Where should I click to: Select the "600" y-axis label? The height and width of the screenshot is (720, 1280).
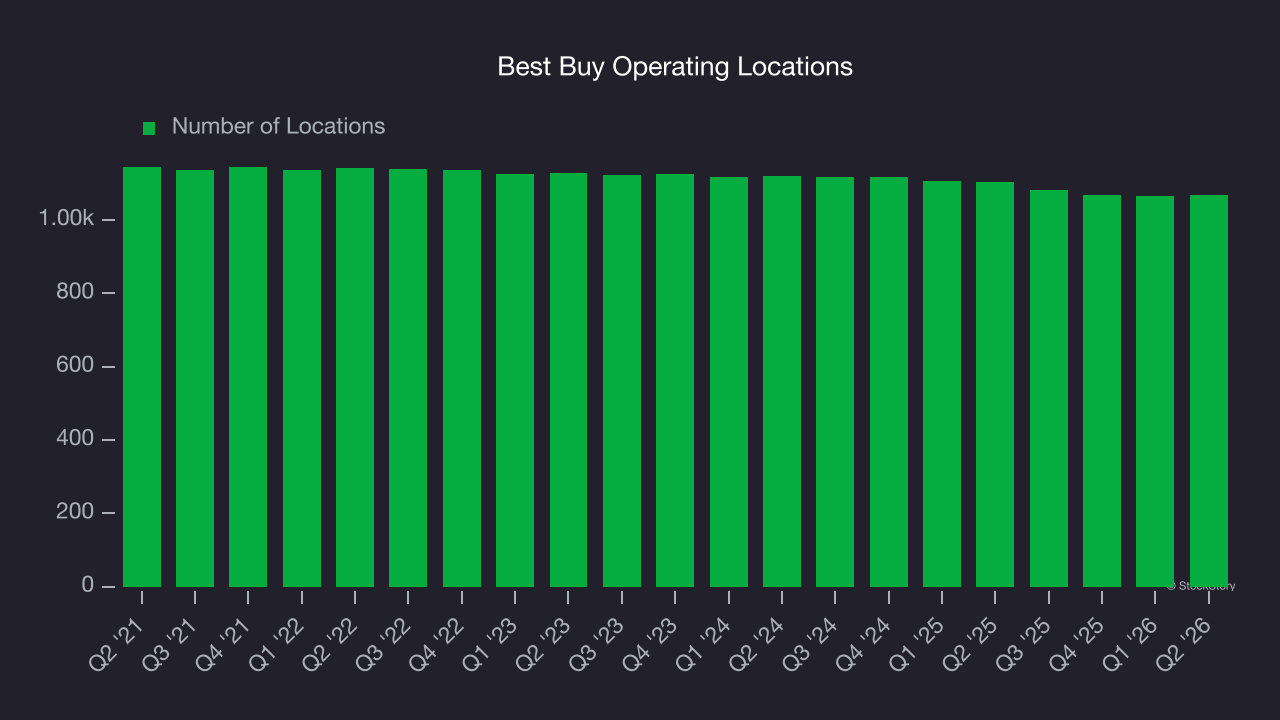77,366
